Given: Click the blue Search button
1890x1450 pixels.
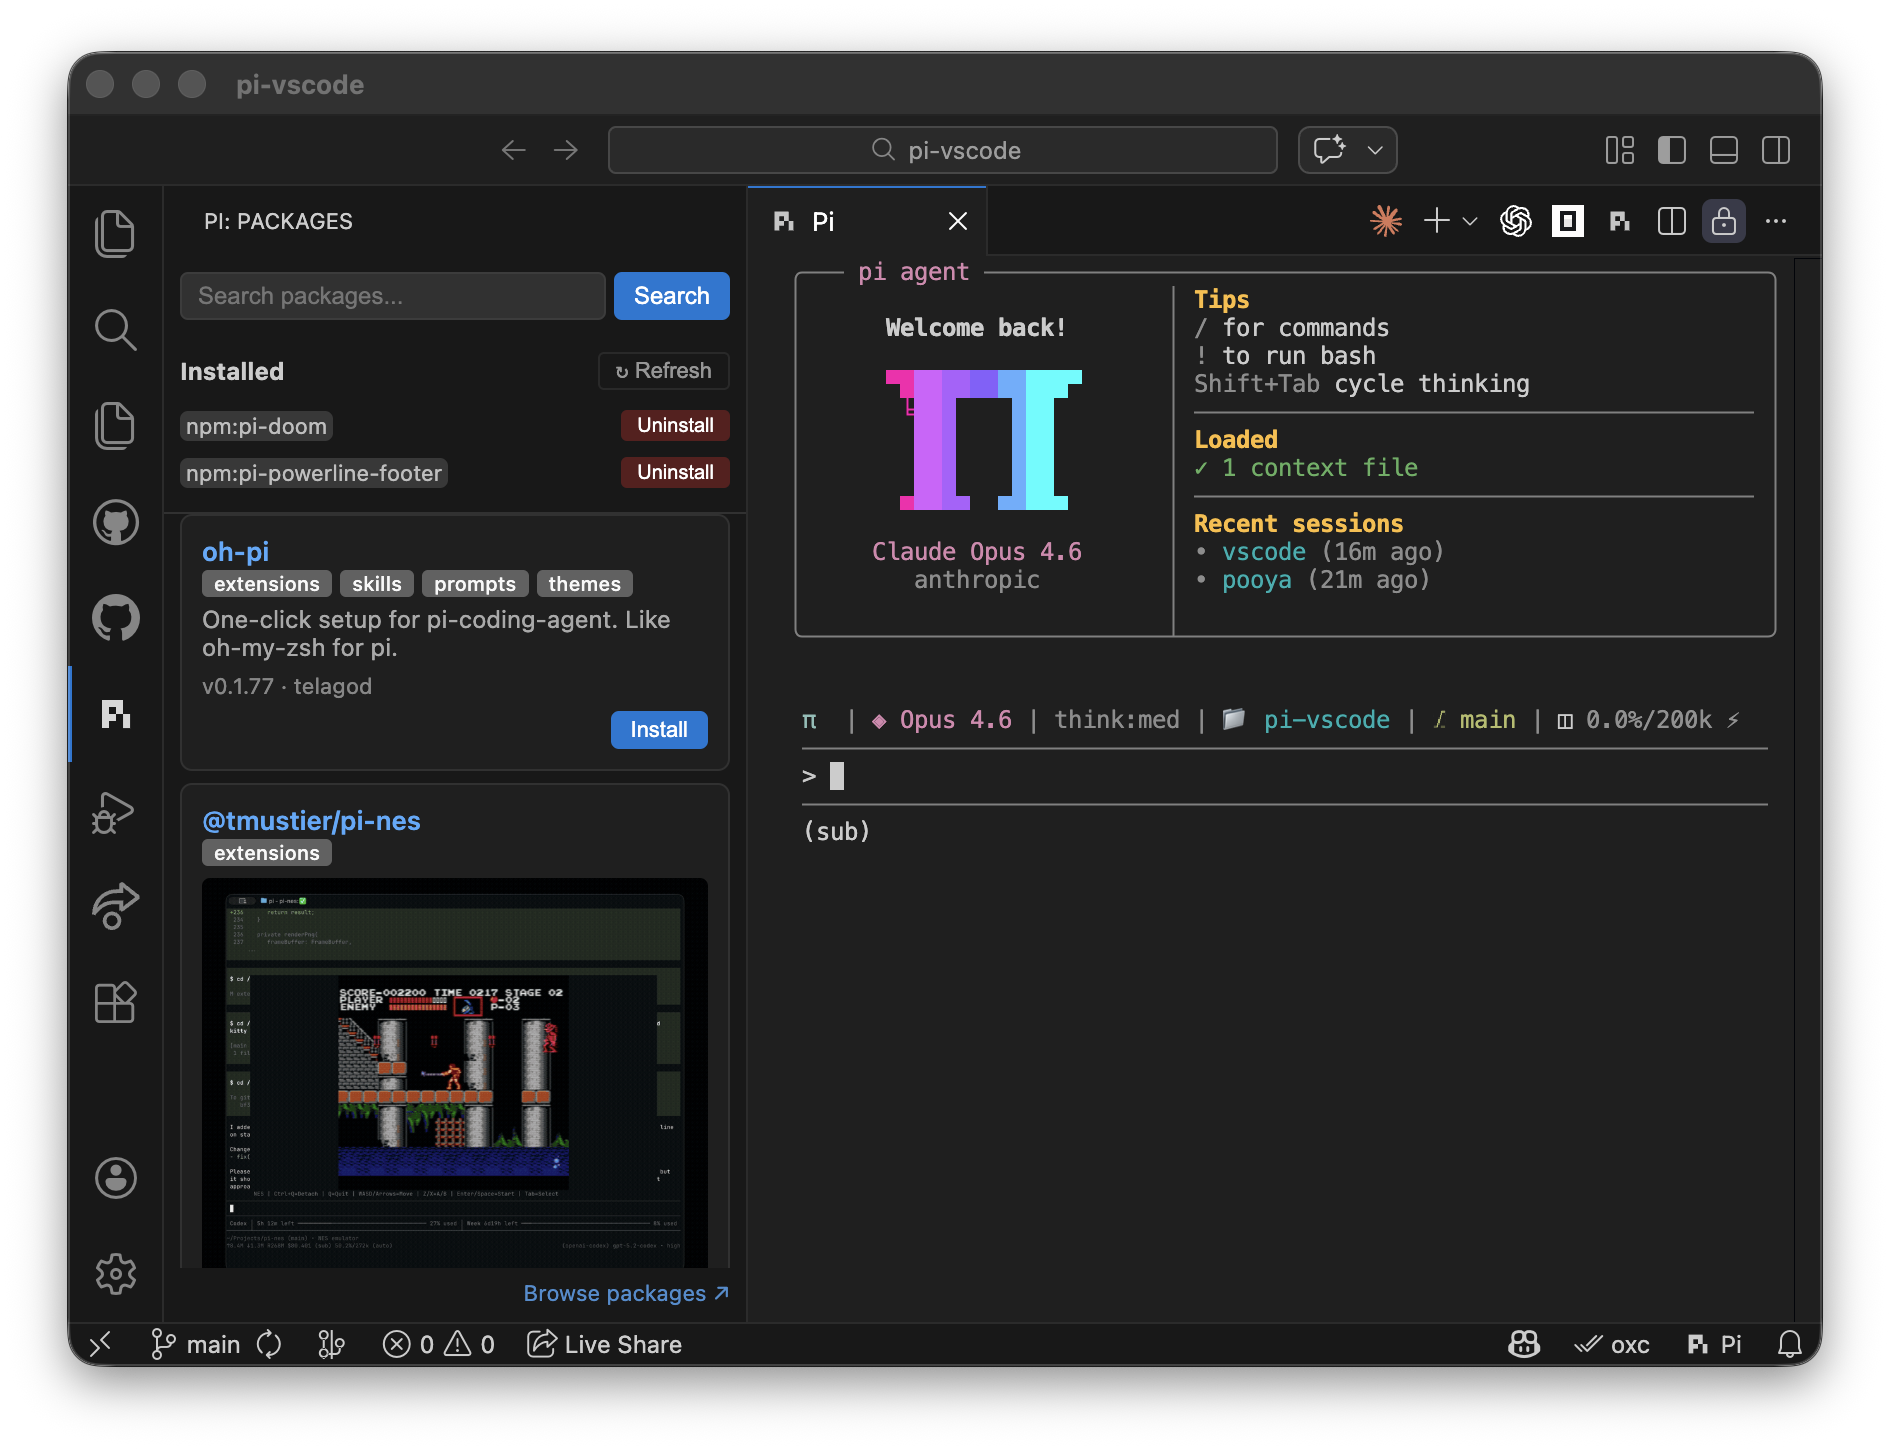Looking at the screenshot, I should pos(672,296).
